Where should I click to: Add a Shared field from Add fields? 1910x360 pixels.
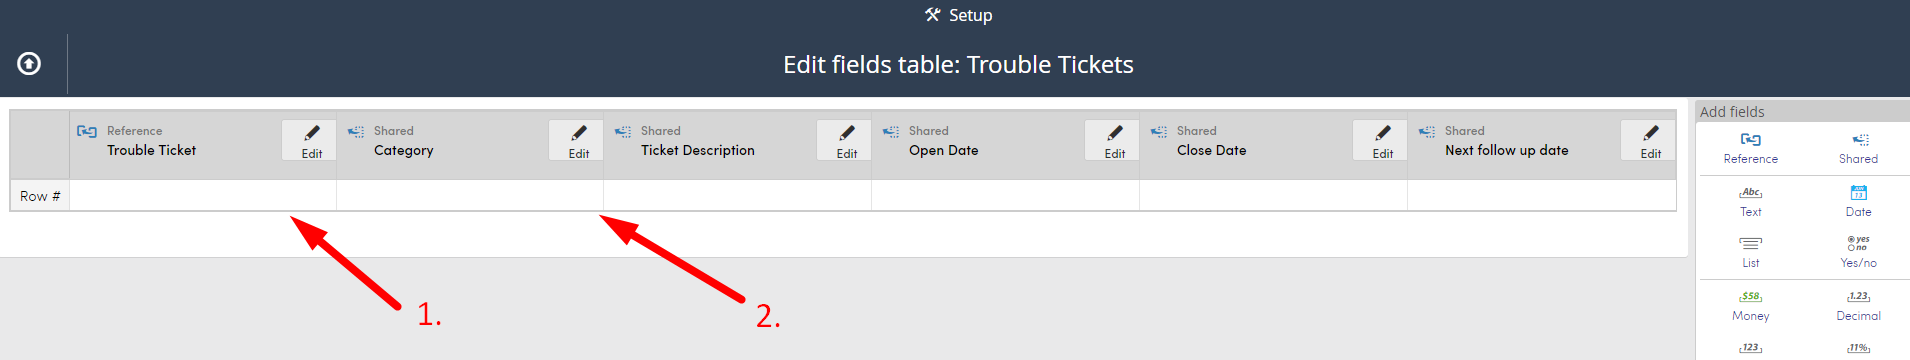coord(1858,148)
